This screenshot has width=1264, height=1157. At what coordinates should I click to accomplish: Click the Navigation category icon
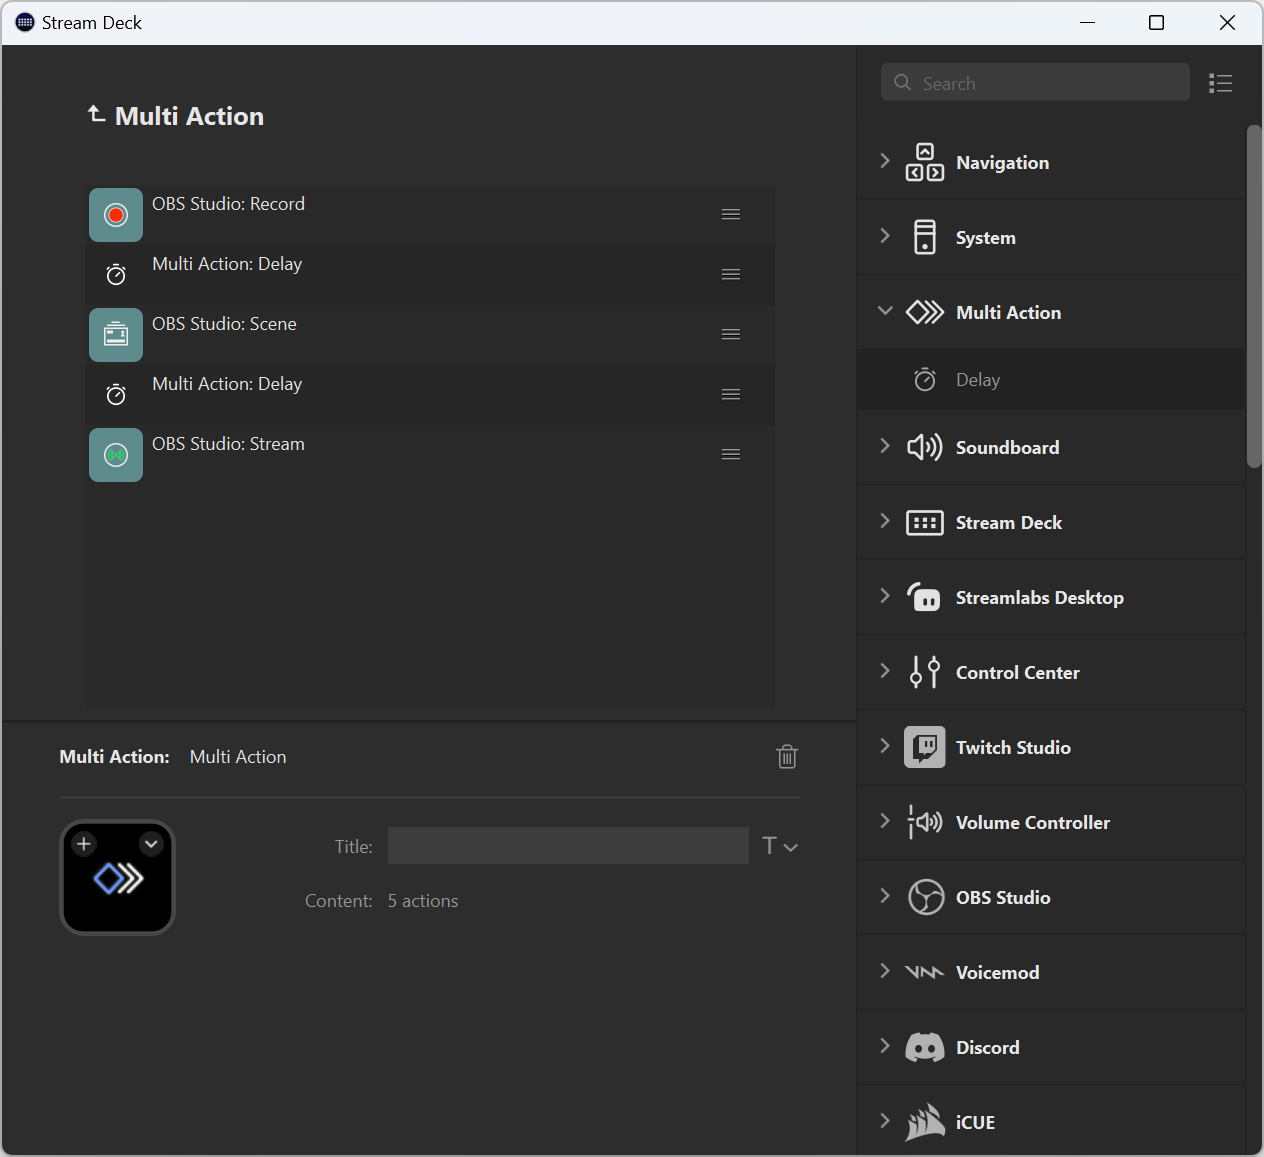pos(925,162)
